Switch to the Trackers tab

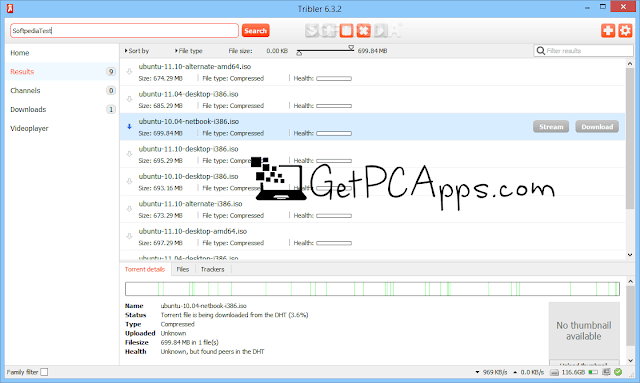(x=213, y=269)
